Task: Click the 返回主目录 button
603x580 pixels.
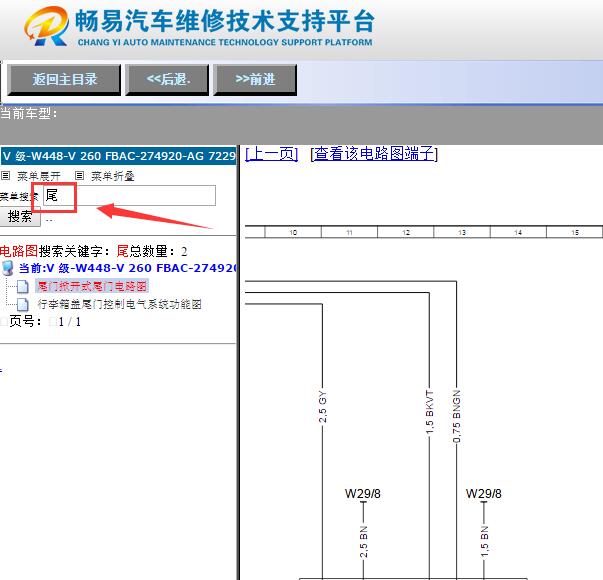Action: (64, 80)
